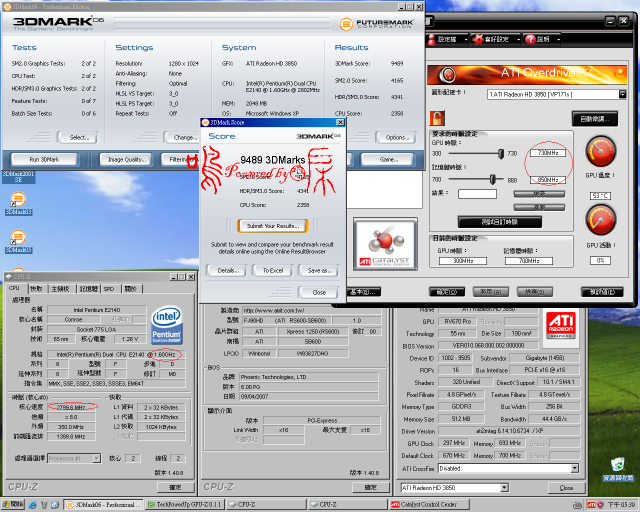Launch Internet Explorer from quick launch
640x512 pixels.
[x=33, y=505]
